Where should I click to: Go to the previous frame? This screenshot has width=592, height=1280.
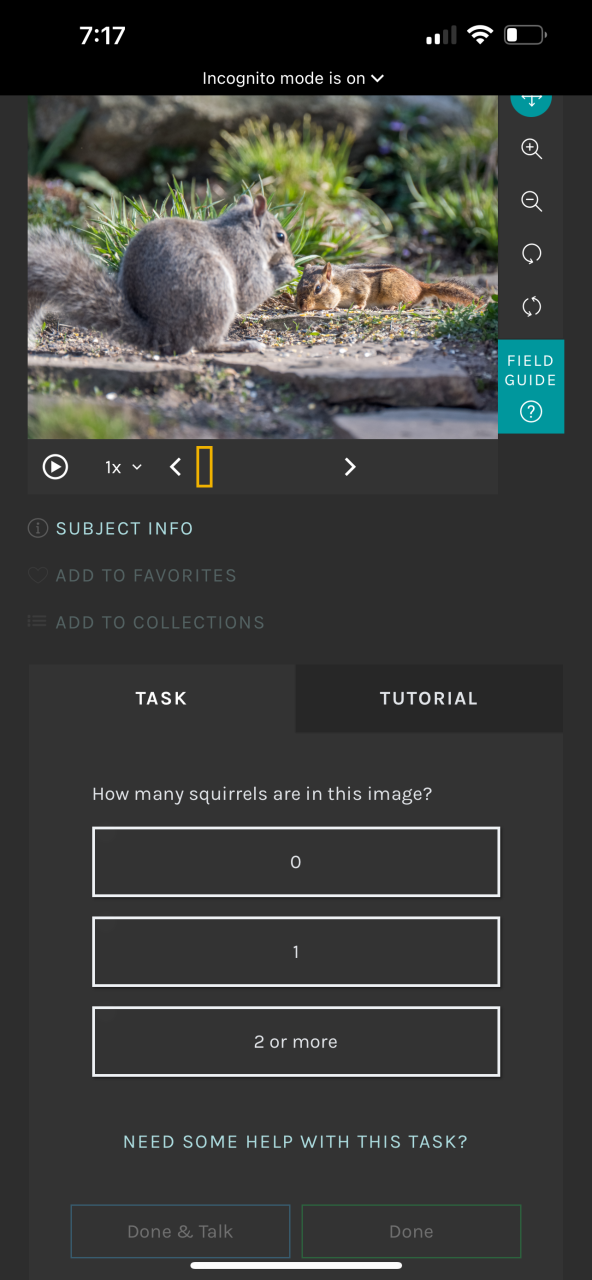175,467
